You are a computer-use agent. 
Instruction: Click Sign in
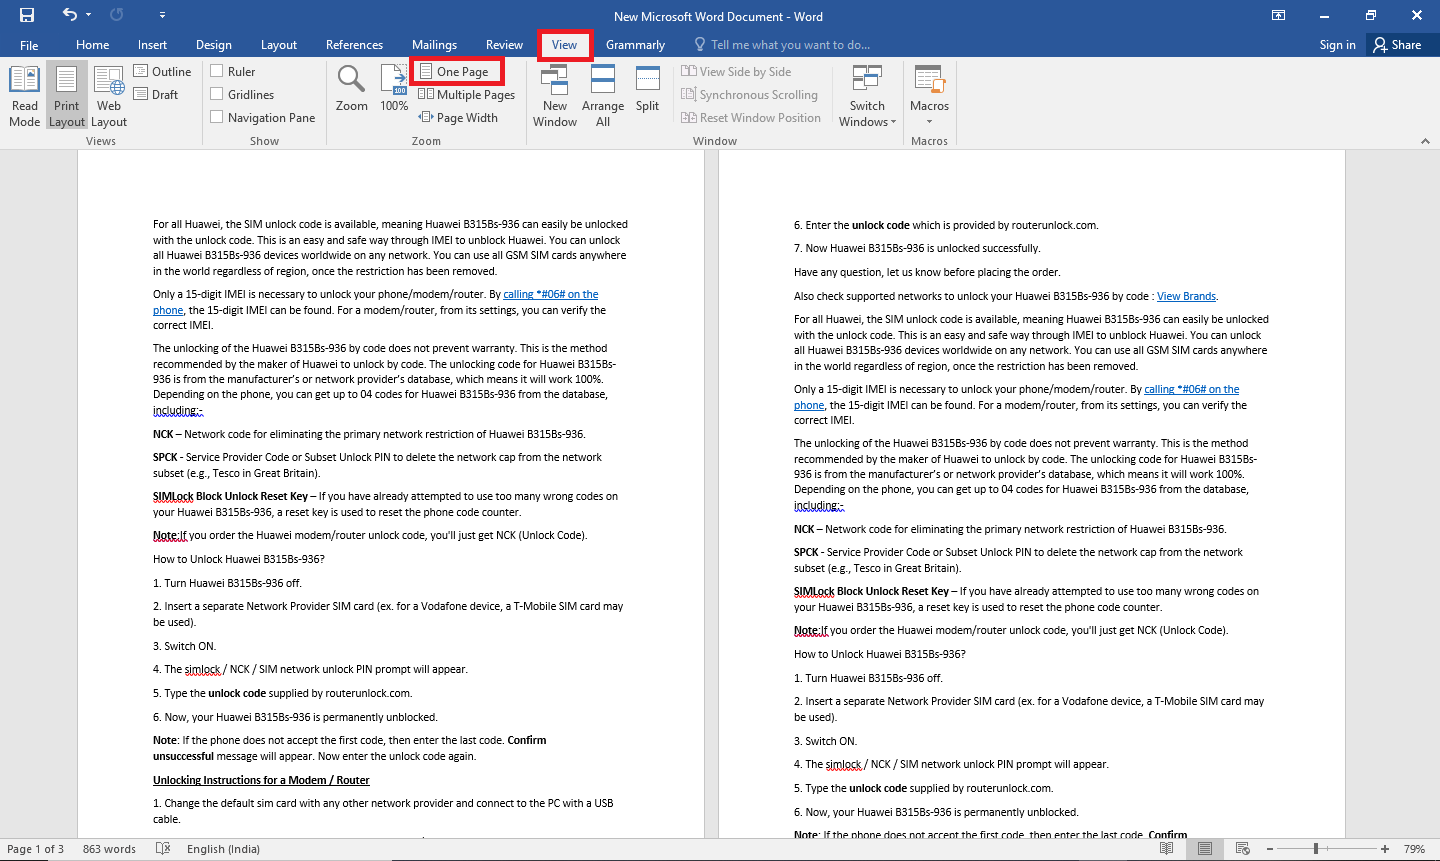click(1337, 45)
